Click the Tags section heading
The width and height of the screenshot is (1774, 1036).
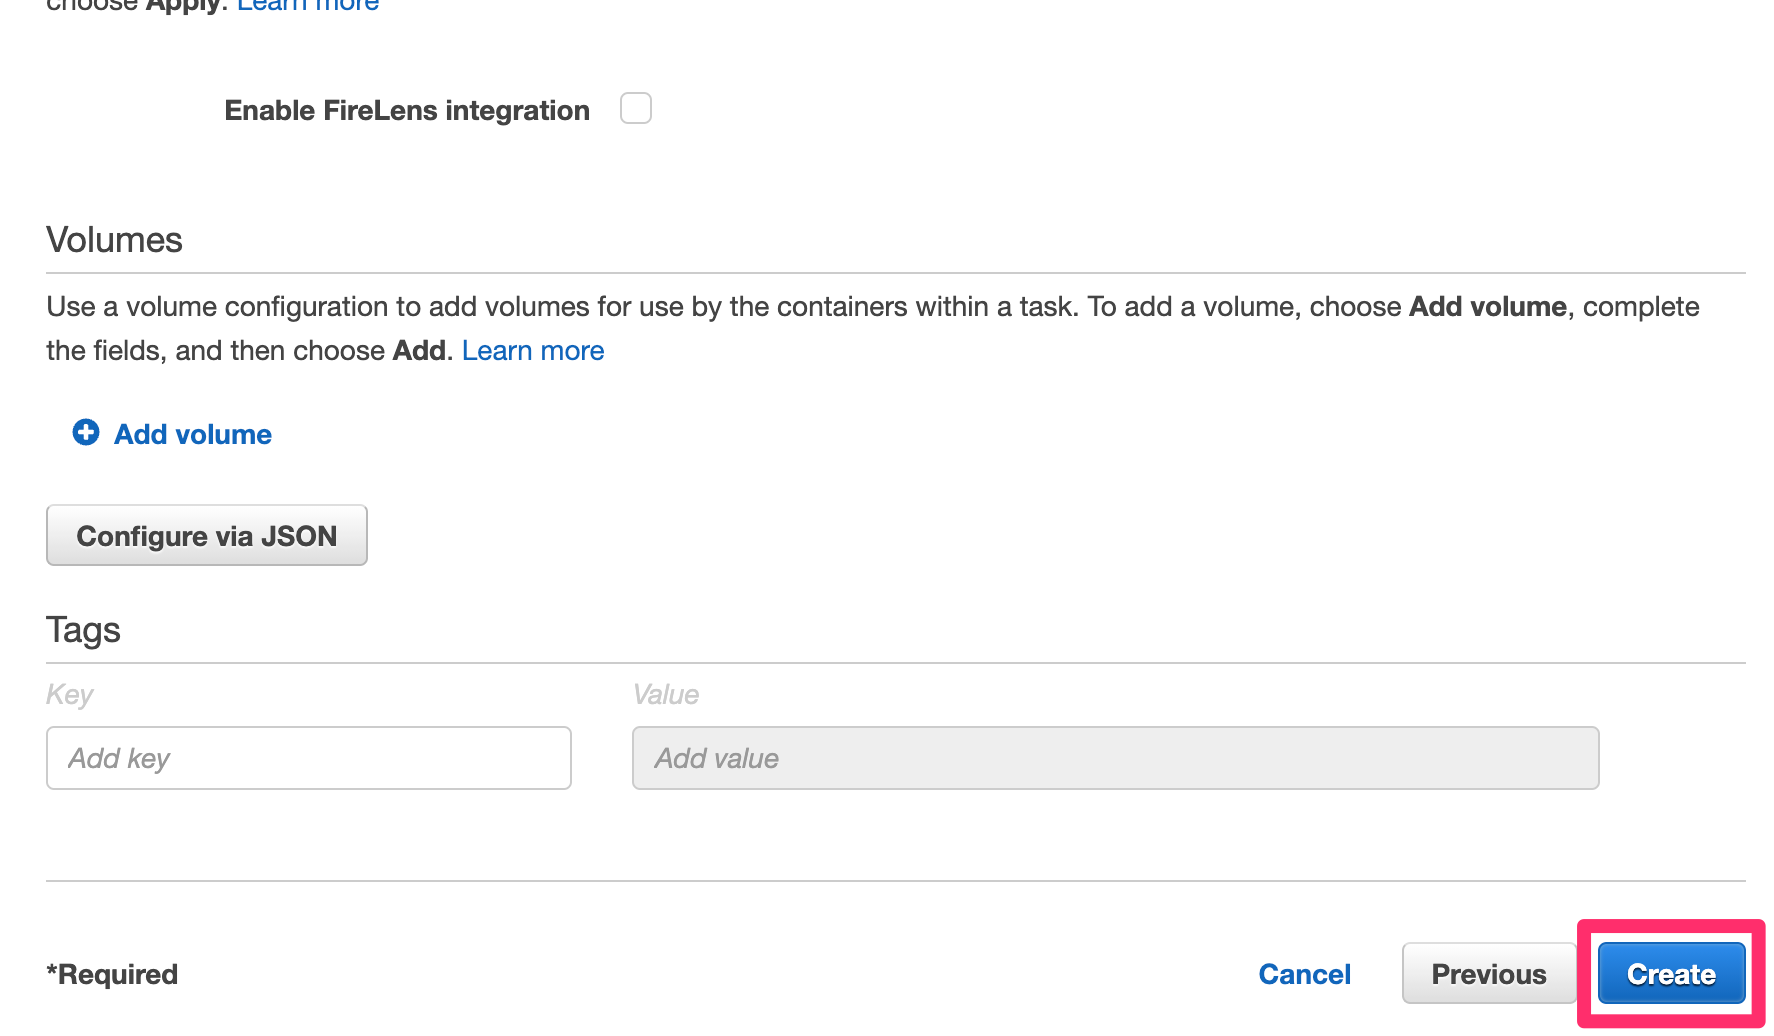pyautogui.click(x=82, y=629)
